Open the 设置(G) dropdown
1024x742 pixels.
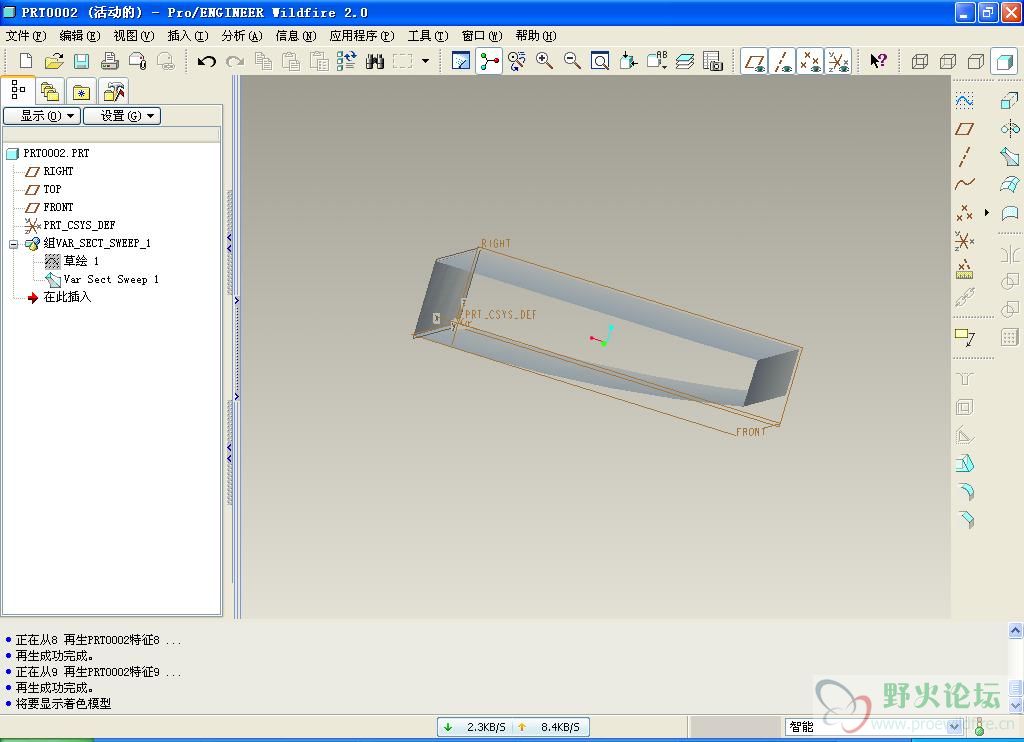pos(122,116)
